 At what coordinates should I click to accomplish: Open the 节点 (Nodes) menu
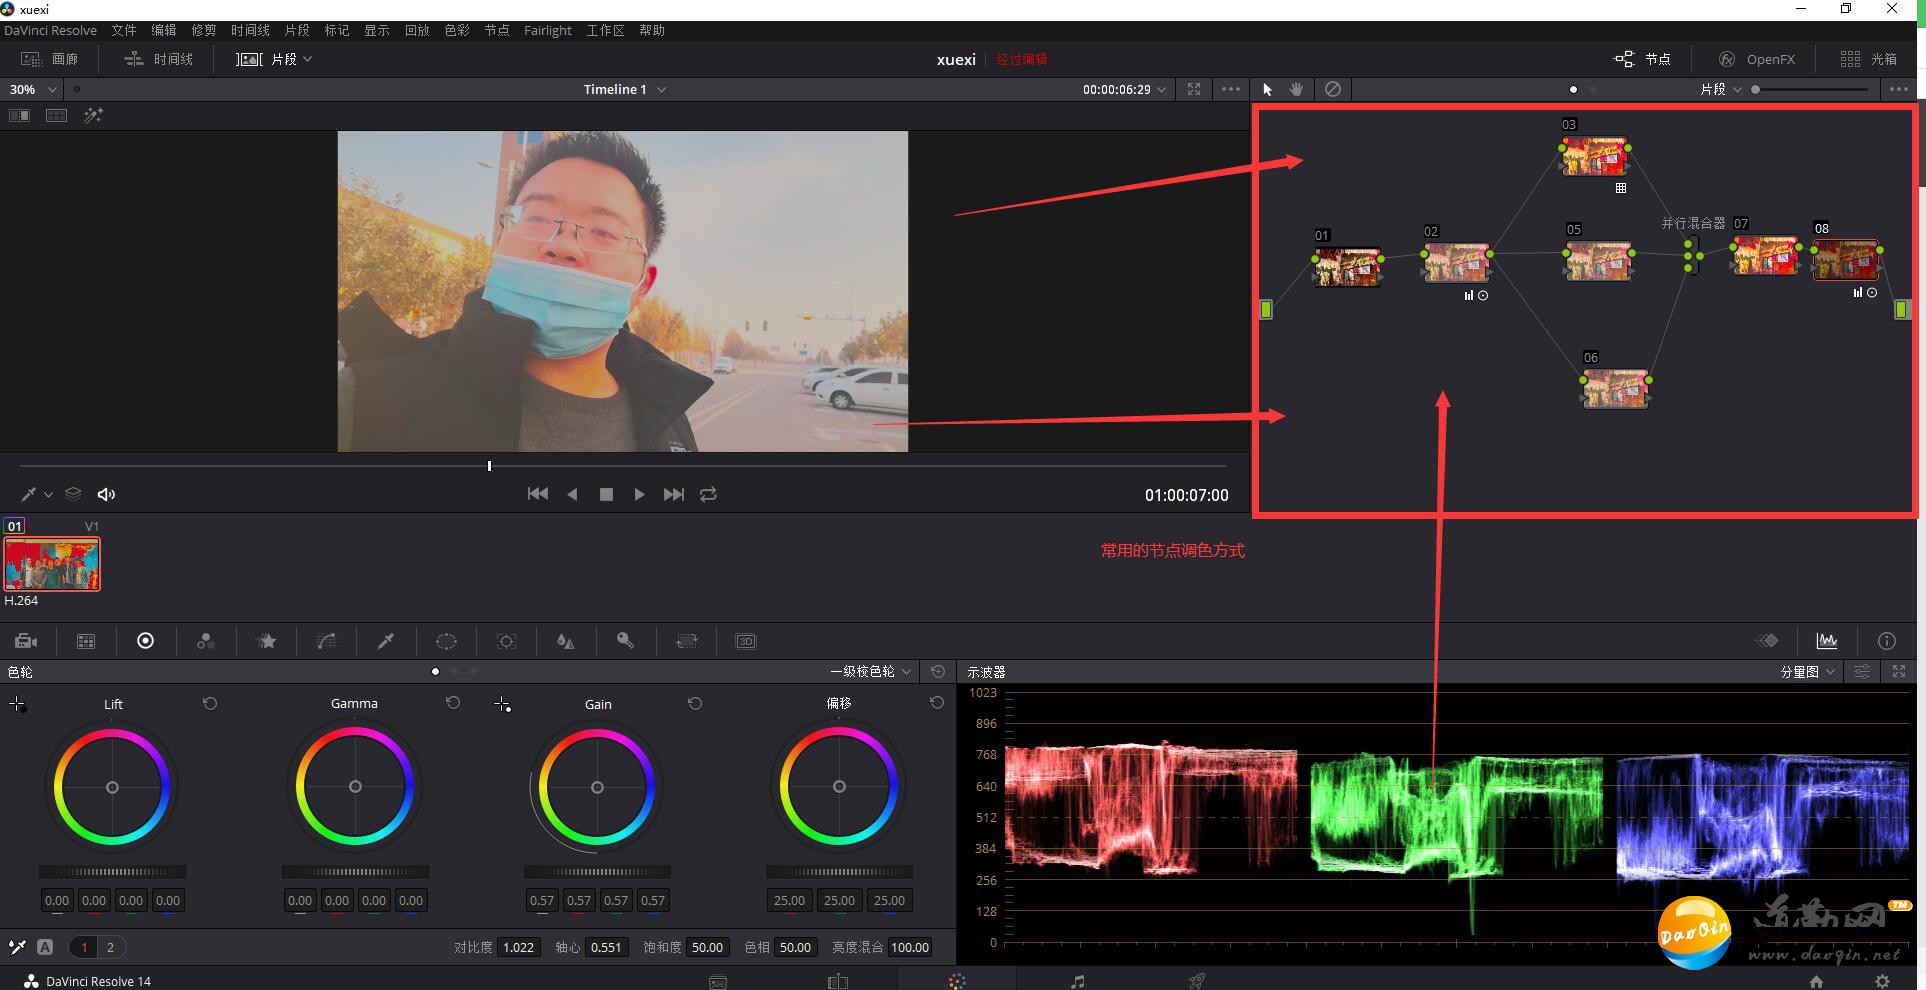[x=497, y=30]
